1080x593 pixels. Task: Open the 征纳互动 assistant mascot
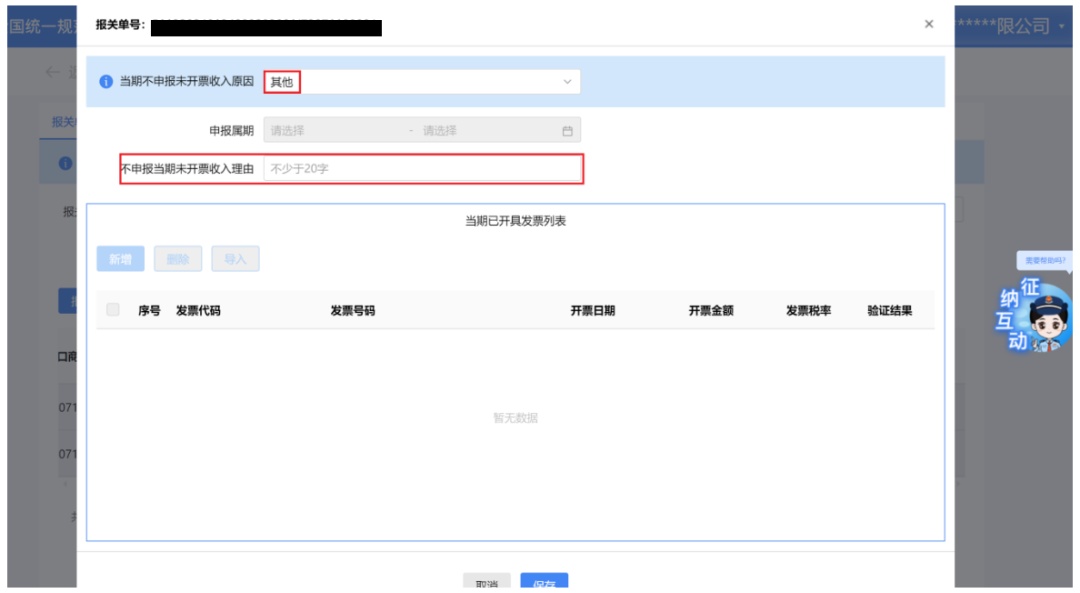click(x=1035, y=315)
